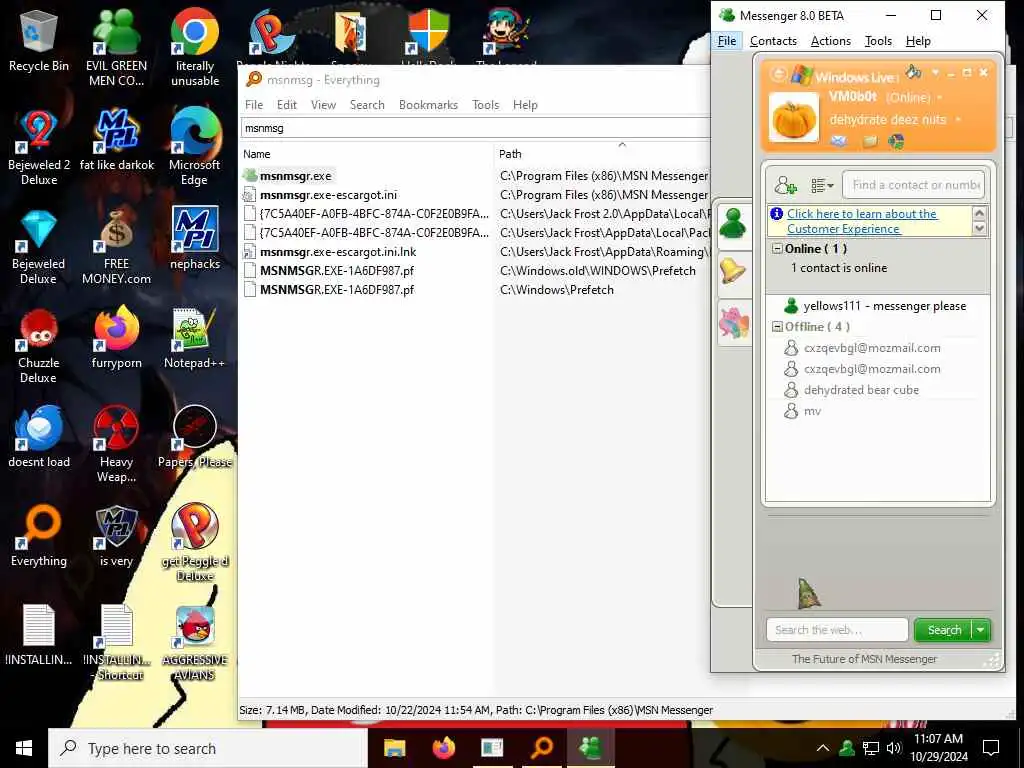
Task: Open the personal message 'dehydrate deez nuts' dropdown
Action: click(x=958, y=120)
